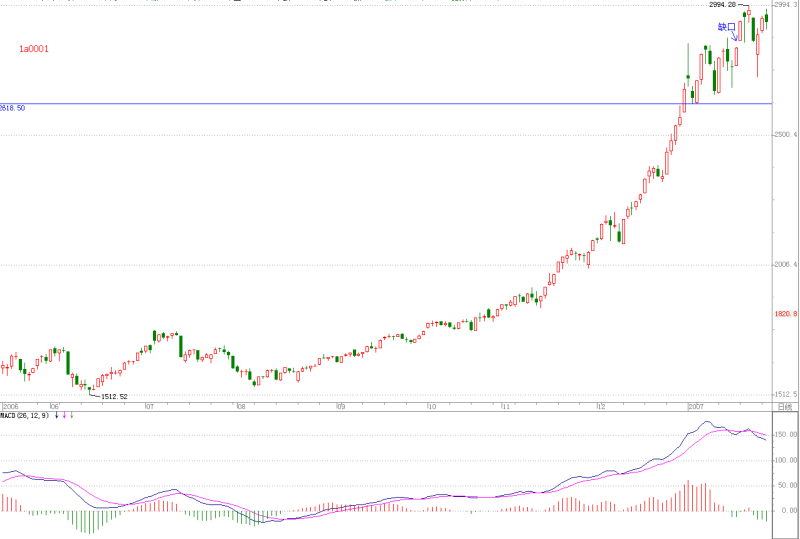Click the 1512.52 low price marker

[114, 396]
